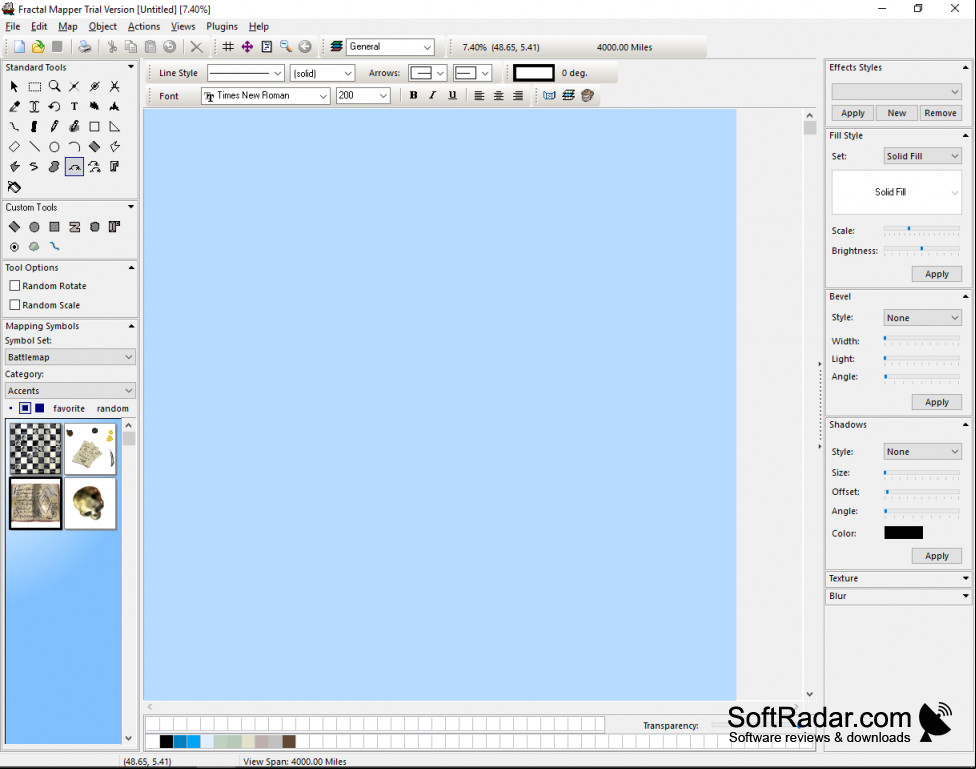Pick the arrow Select tool in Standard Tools
Viewport: 976px width, 769px height.
[x=14, y=87]
